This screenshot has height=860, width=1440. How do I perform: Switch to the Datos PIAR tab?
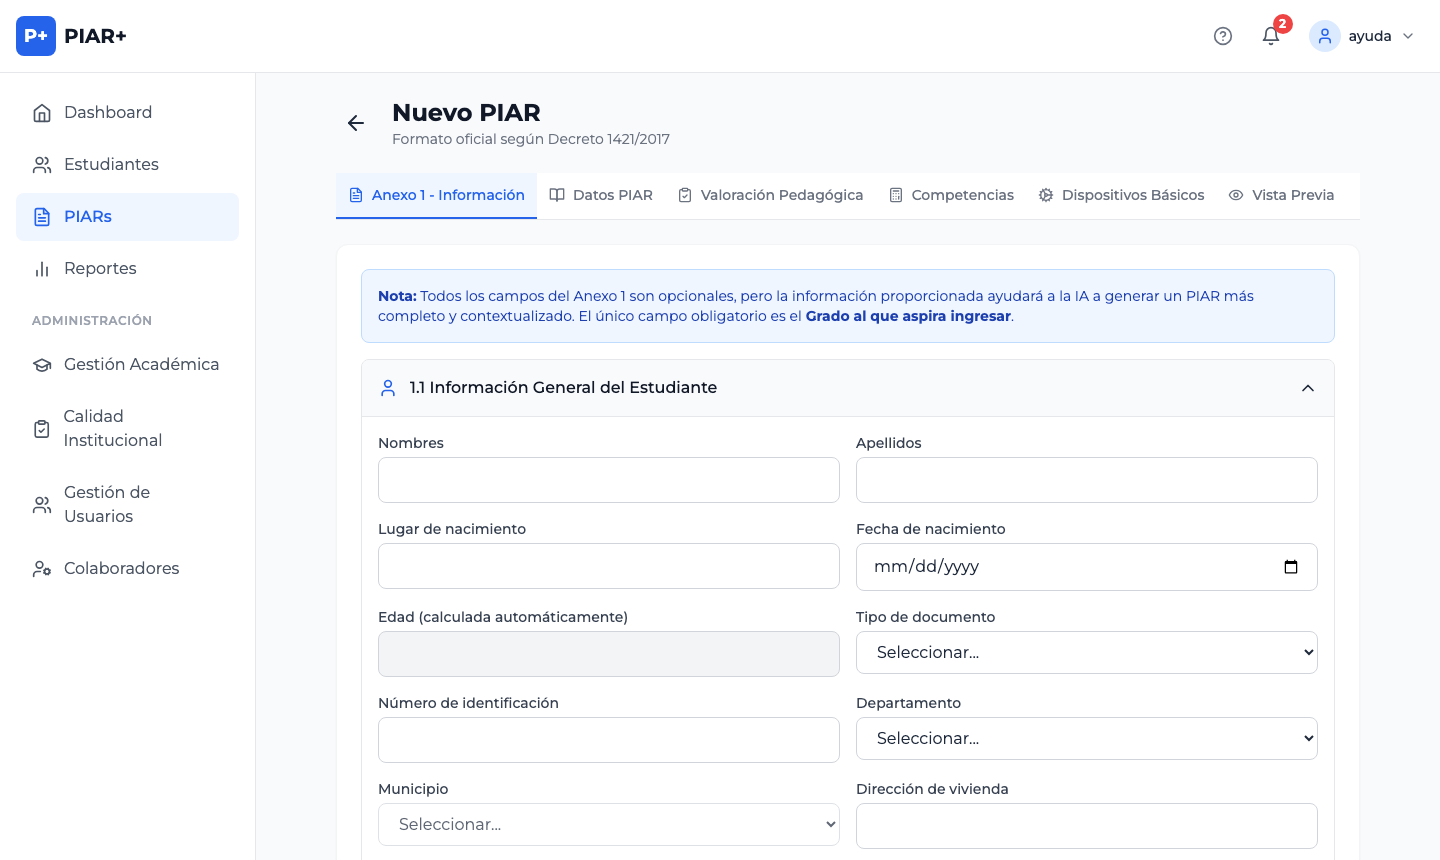coord(601,195)
